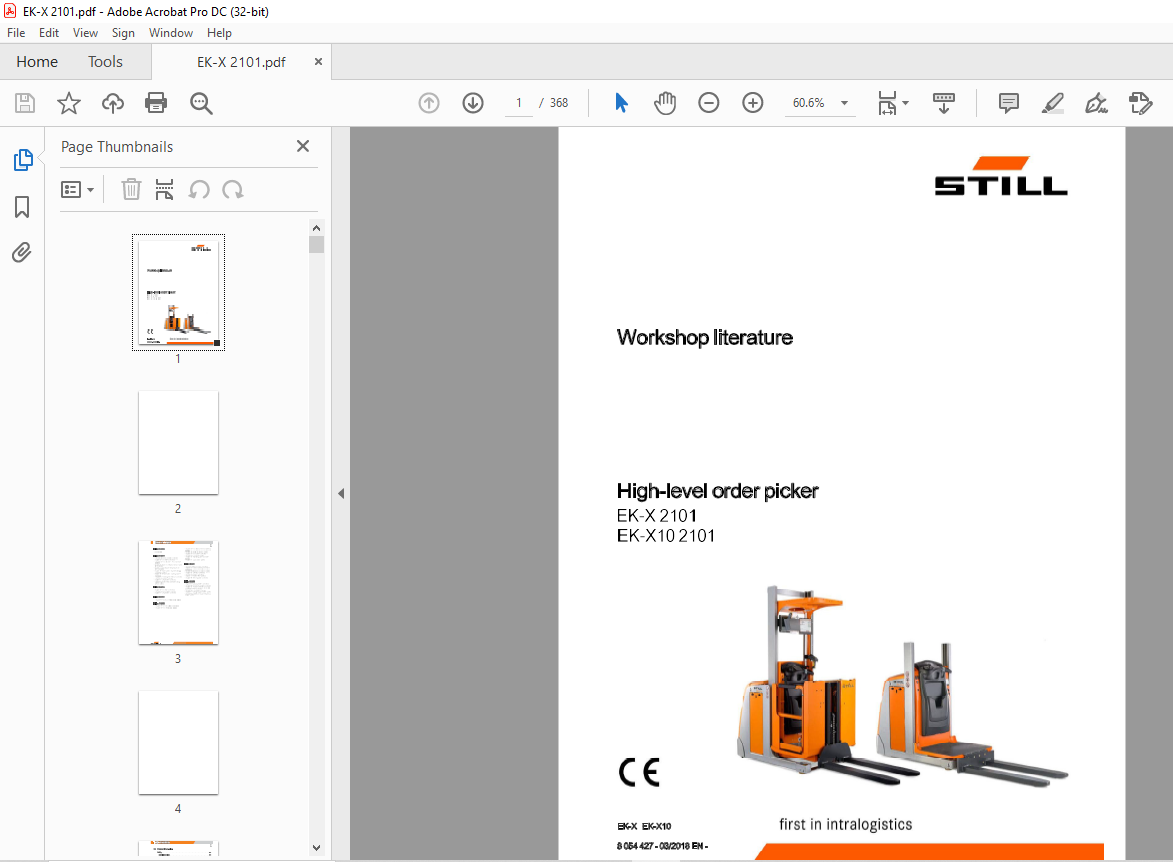Open the find text magnifier icon

(x=201, y=103)
